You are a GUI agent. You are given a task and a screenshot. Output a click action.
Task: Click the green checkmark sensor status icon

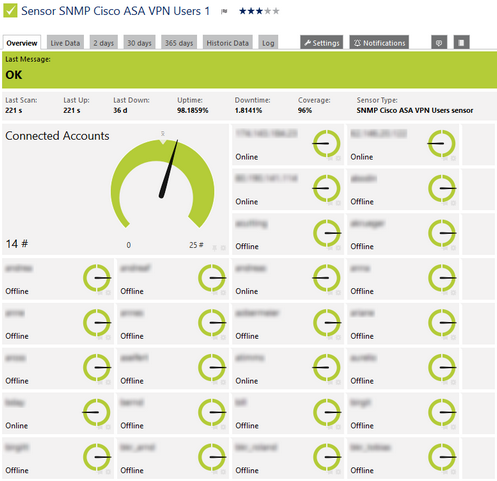pyautogui.click(x=10, y=10)
